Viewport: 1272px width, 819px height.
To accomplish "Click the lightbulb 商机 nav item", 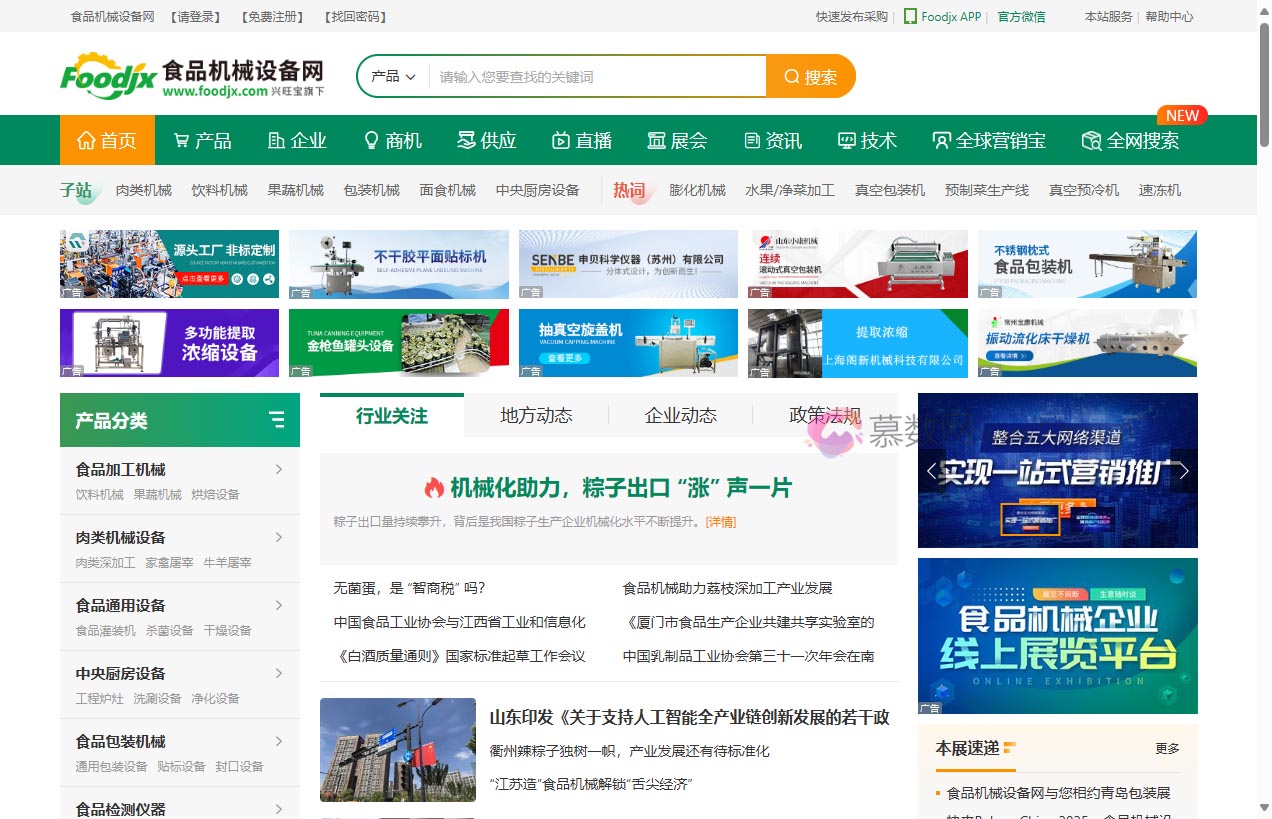I will (x=392, y=141).
